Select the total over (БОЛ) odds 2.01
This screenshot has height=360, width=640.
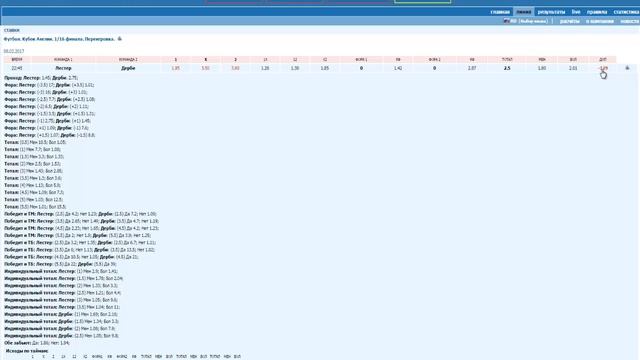[x=573, y=68]
